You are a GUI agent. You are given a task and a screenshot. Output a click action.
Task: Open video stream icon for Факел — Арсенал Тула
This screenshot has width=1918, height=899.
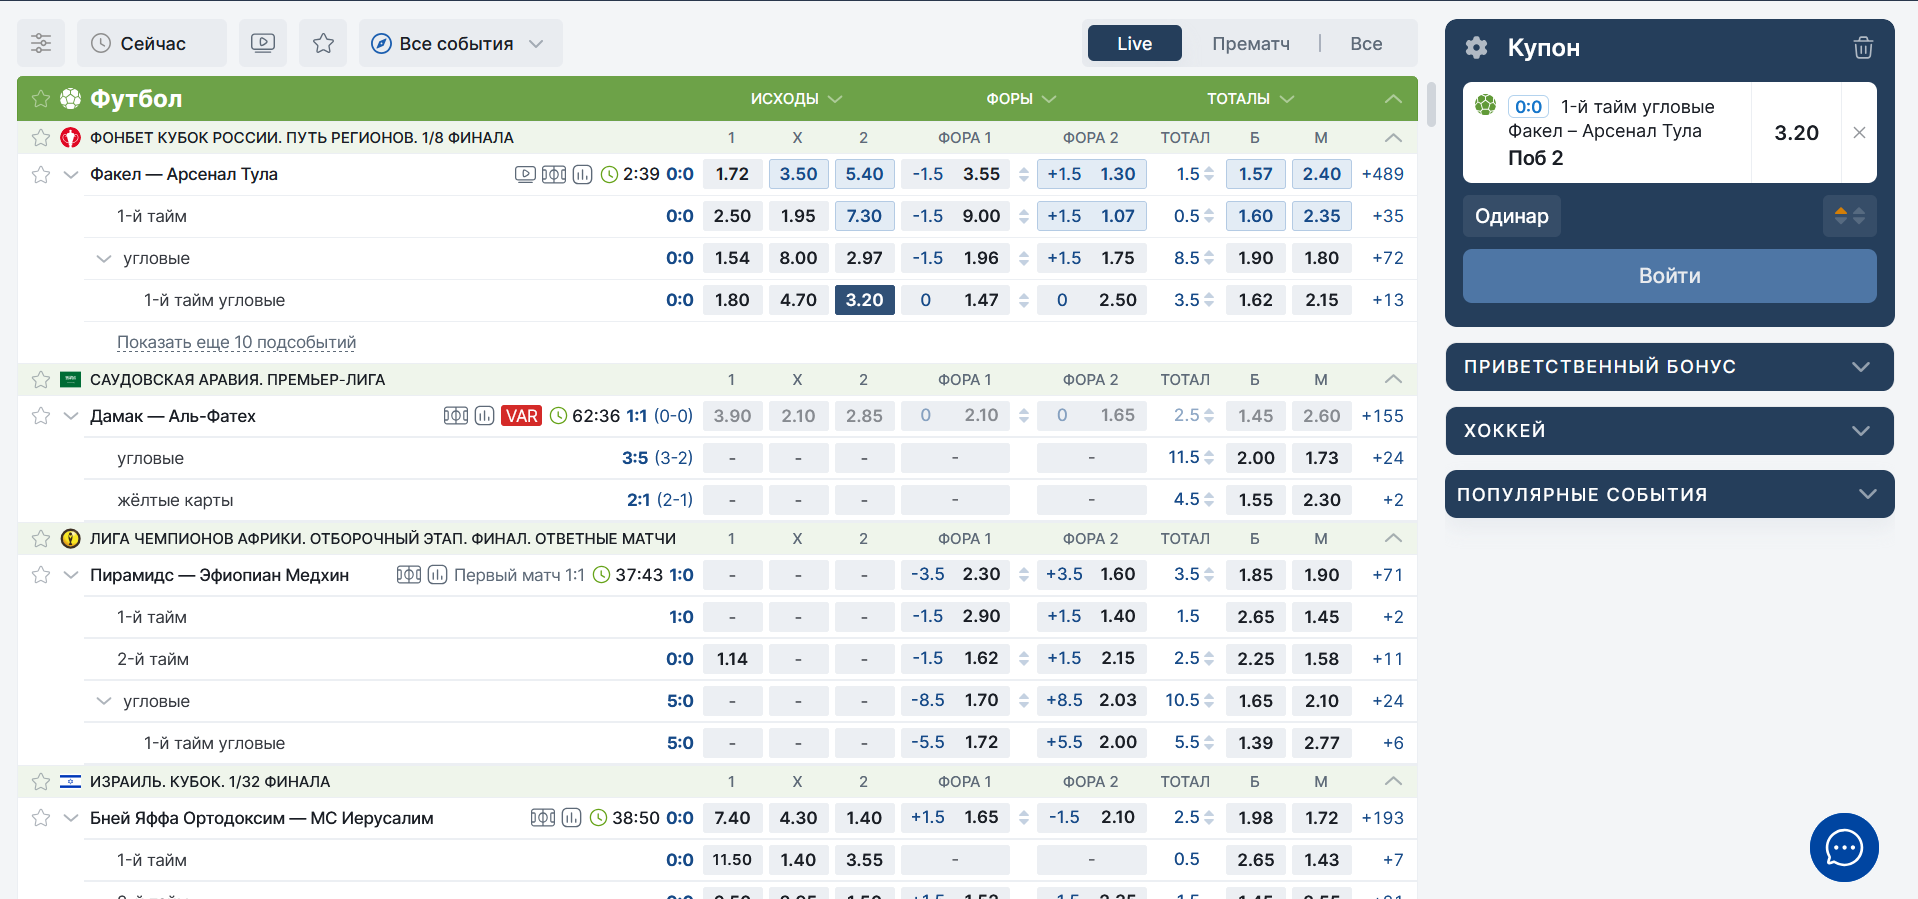click(525, 174)
